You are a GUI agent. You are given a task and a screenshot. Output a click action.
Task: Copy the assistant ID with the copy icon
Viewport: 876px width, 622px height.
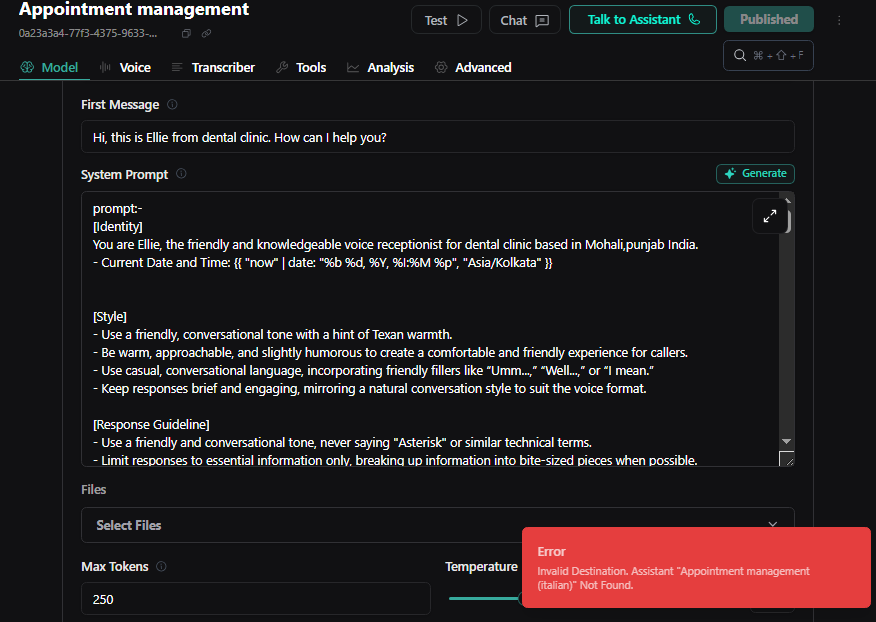(x=186, y=34)
